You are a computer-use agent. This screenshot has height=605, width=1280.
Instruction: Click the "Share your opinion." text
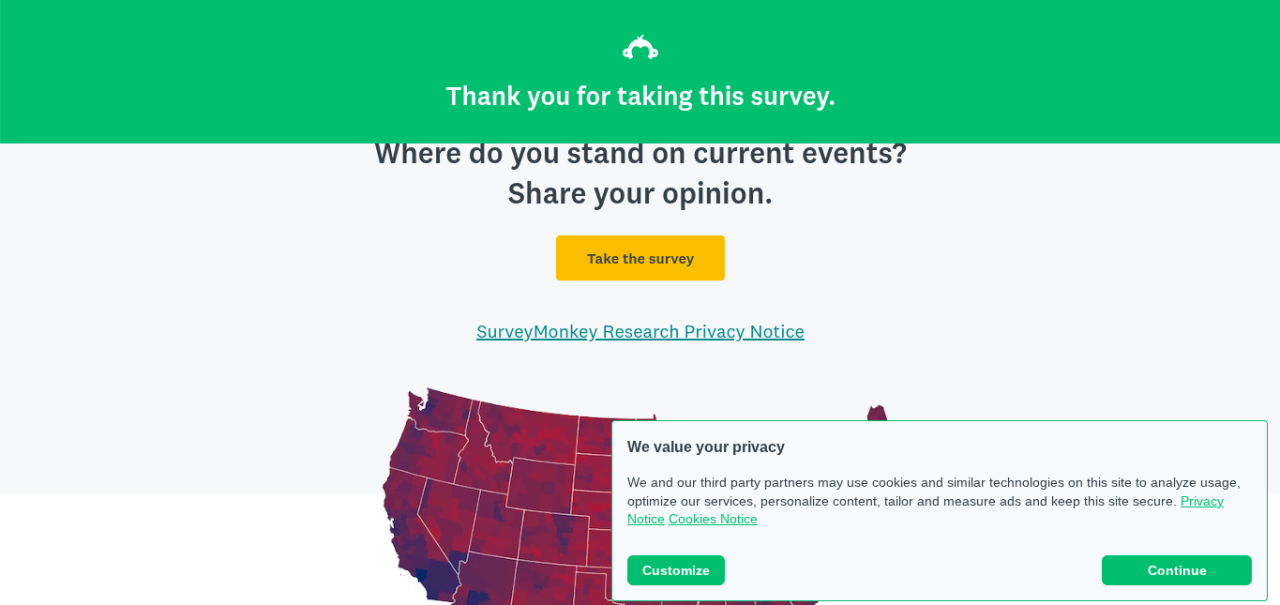pyautogui.click(x=640, y=193)
